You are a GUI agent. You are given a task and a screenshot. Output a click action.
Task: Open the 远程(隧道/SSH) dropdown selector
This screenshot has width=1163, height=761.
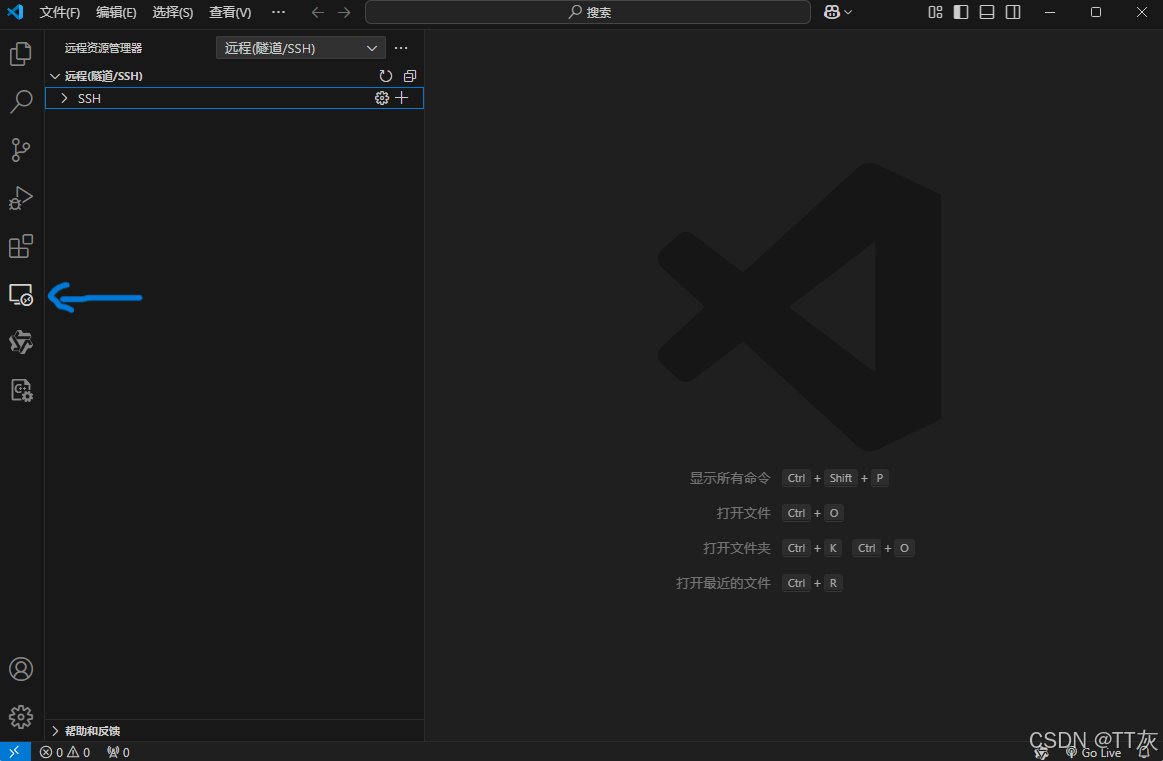point(300,48)
